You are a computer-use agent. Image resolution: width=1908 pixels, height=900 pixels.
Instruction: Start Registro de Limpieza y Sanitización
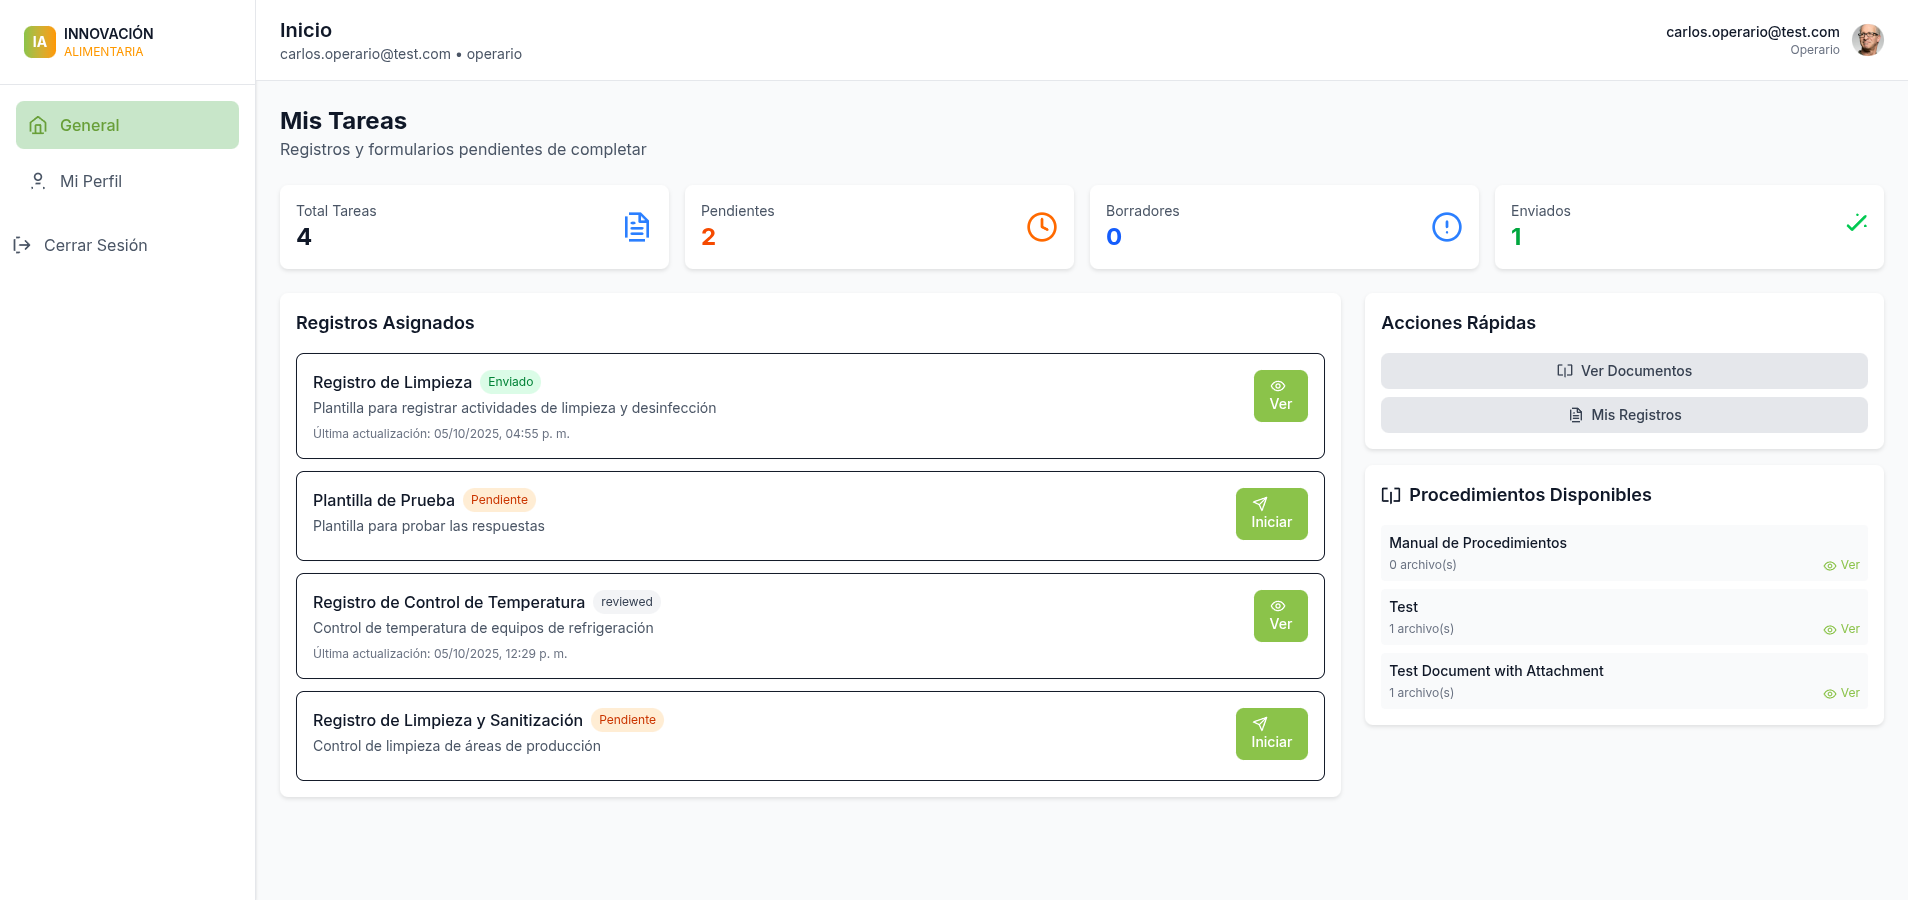tap(1271, 734)
